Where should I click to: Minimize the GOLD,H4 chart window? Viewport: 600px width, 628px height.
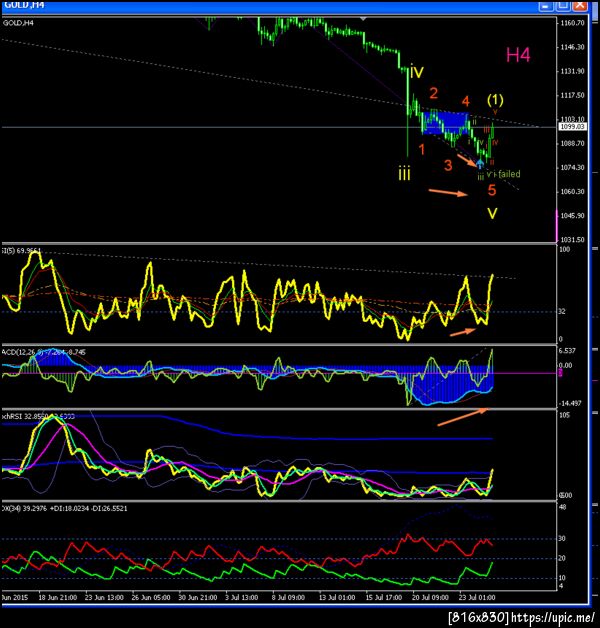[x=546, y=6]
